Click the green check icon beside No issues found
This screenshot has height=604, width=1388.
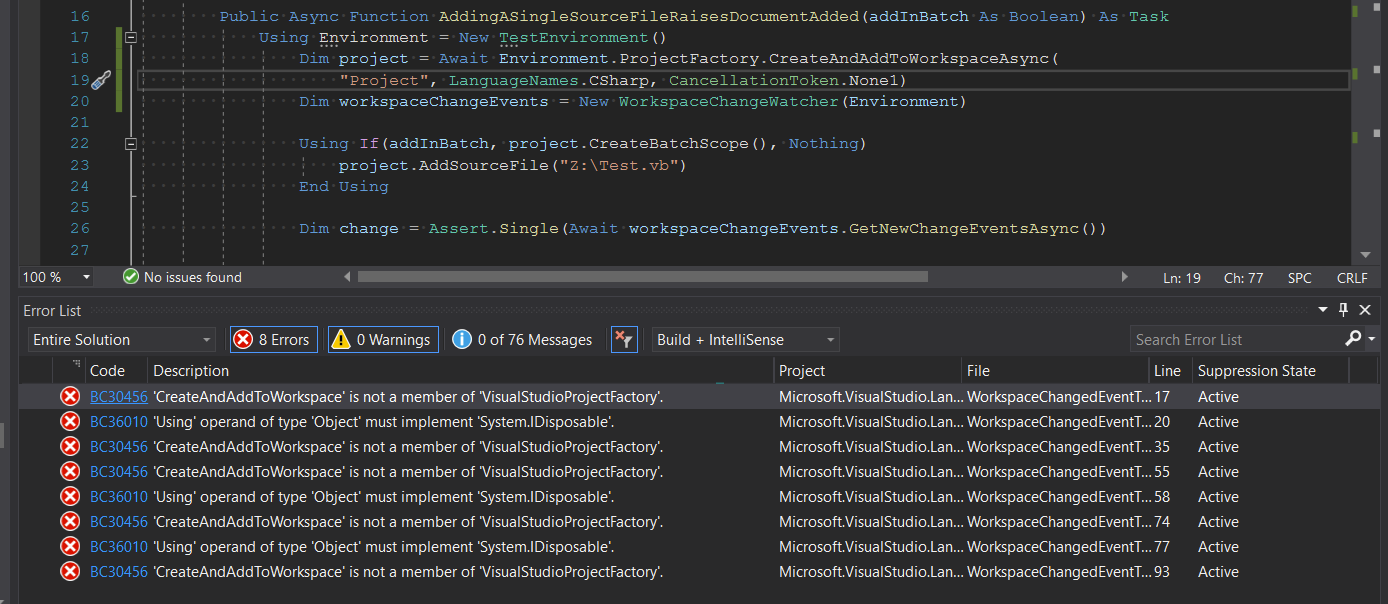pos(130,277)
